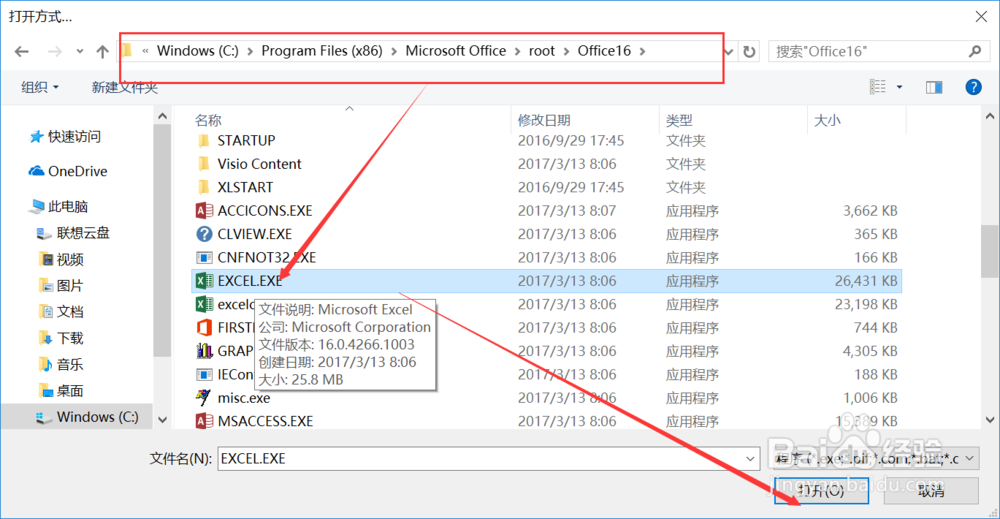The width and height of the screenshot is (1000, 519).
Task: Open 下载 folder in sidebar
Action: point(61,338)
